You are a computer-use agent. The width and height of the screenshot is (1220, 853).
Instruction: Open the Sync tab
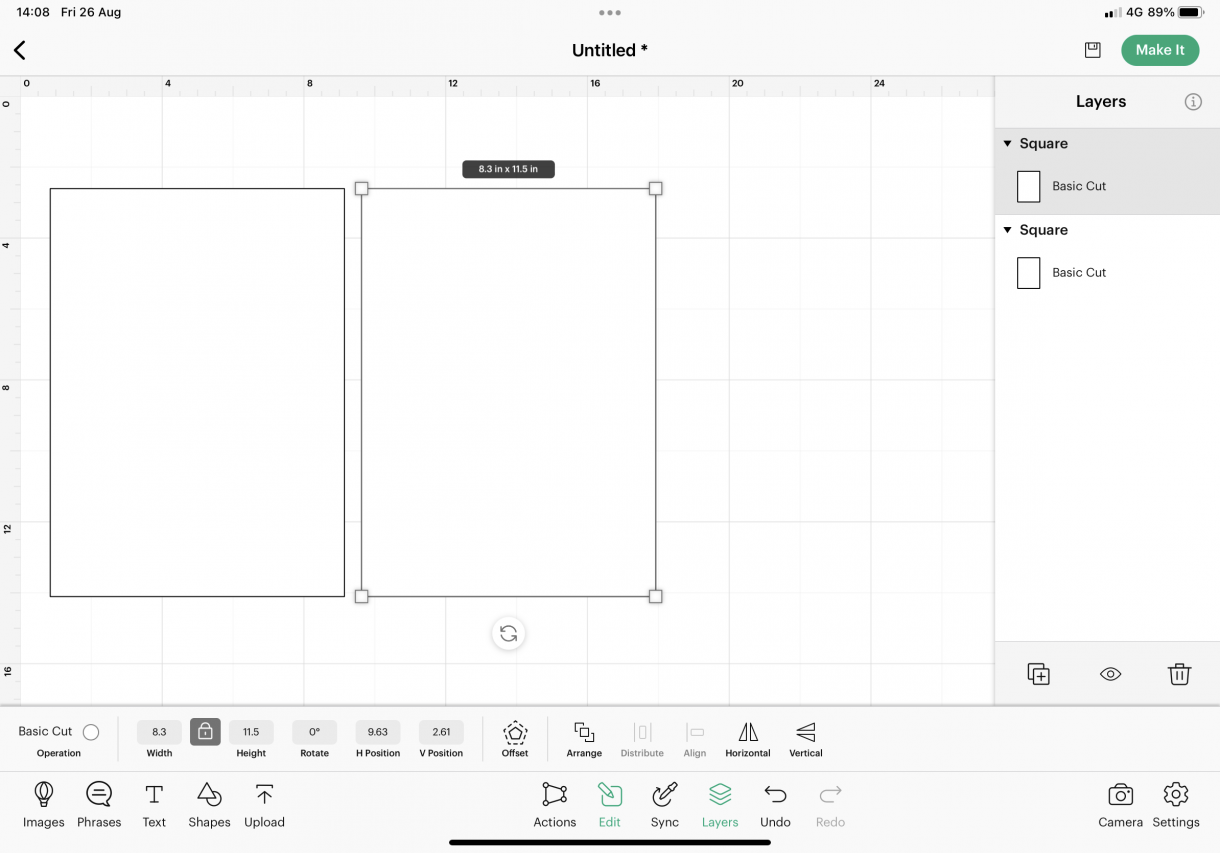[x=665, y=805]
